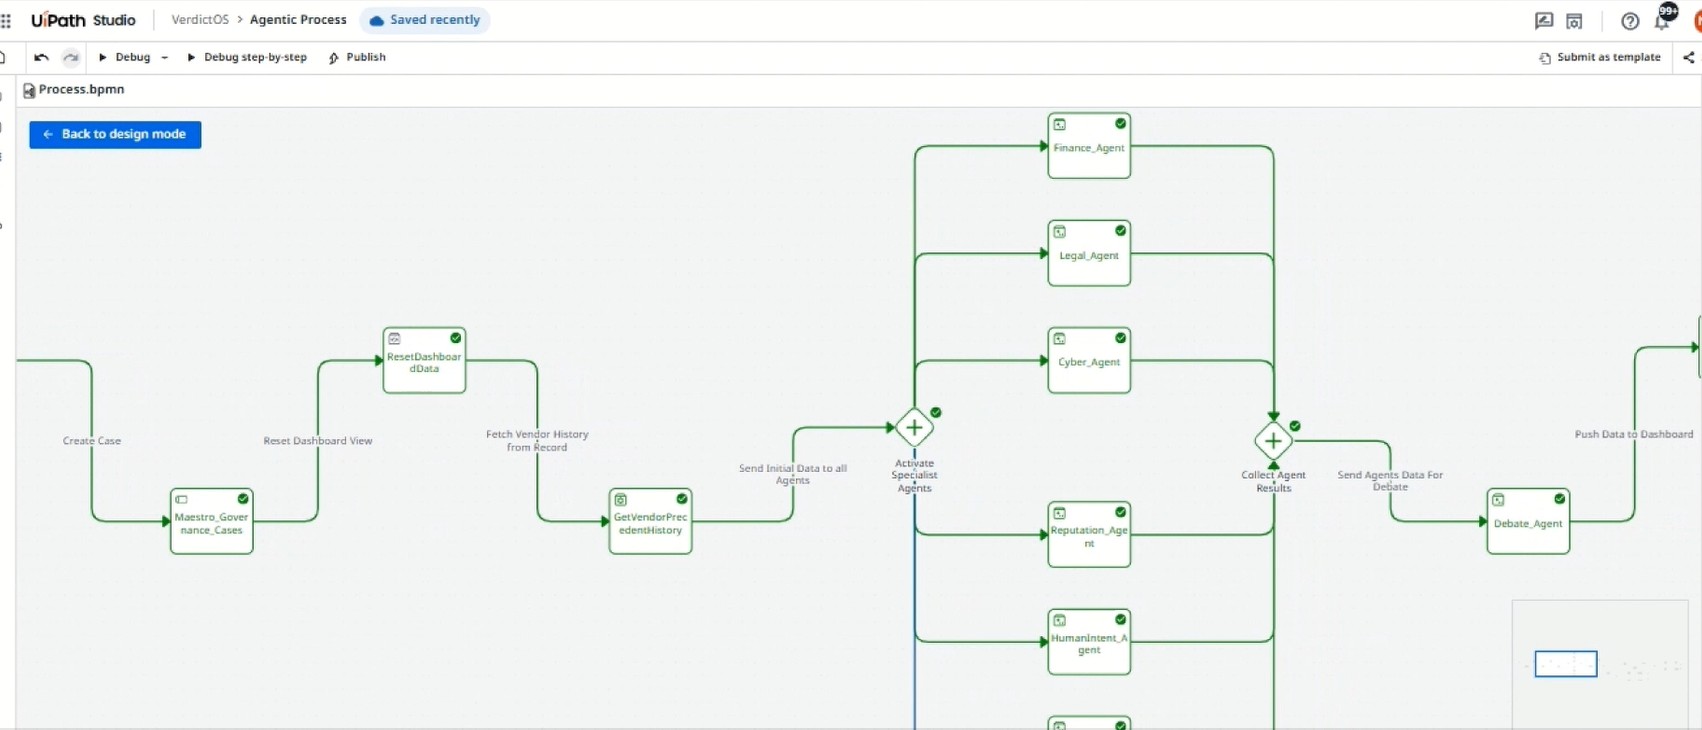Viewport: 1702px width, 730px height.
Task: Click green success check on Legal_Agent
Action: point(1120,231)
